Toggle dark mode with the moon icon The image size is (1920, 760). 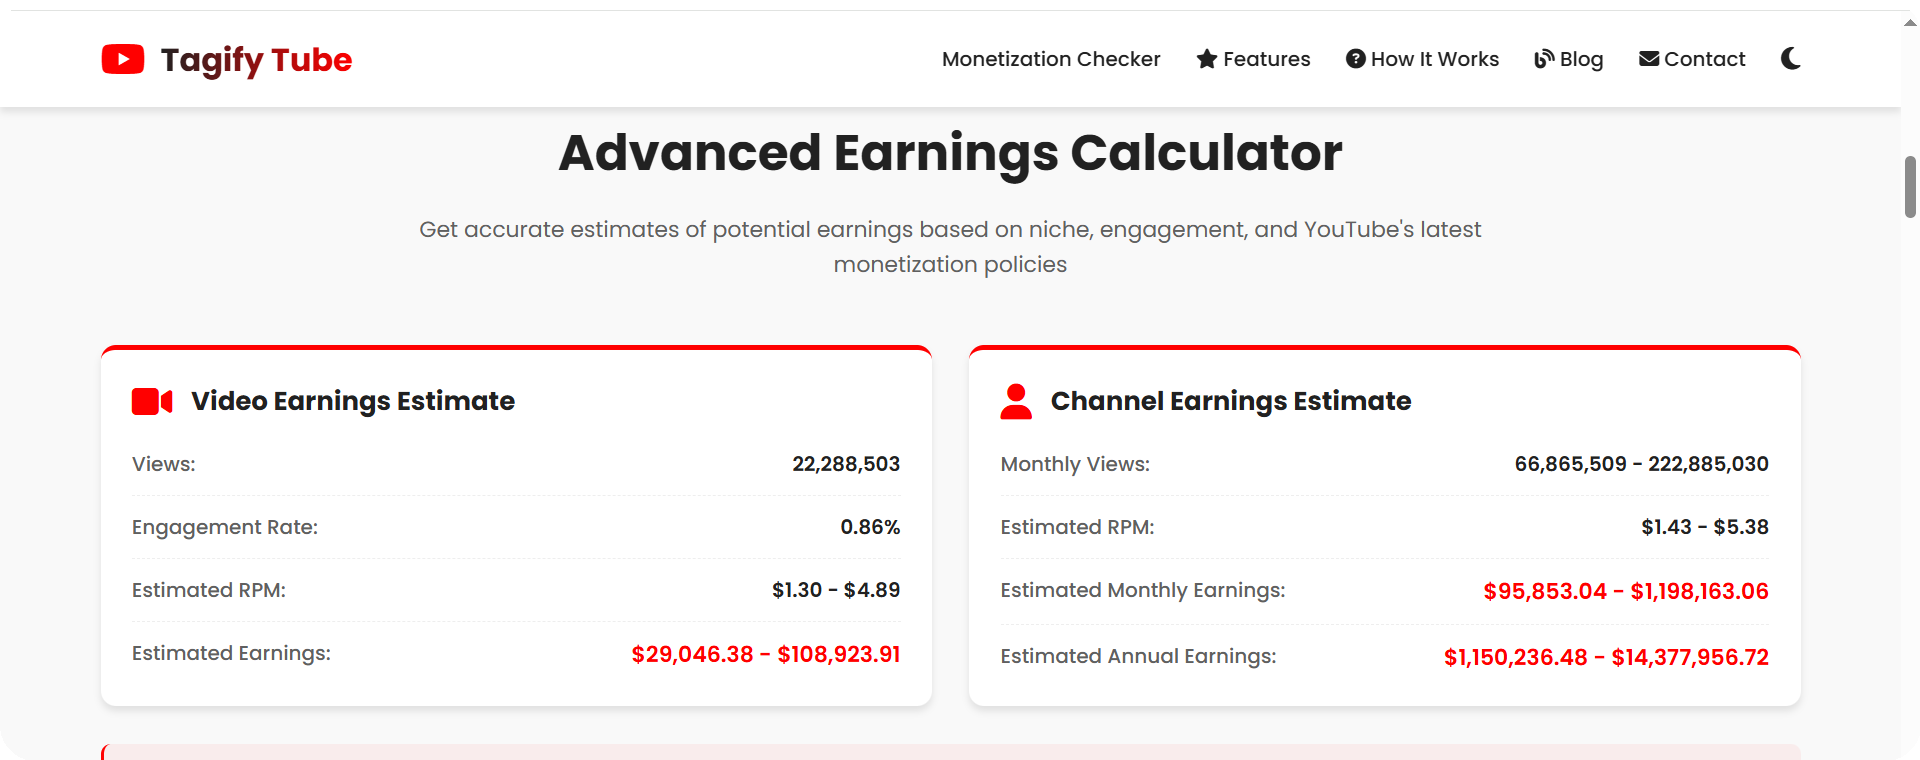[1789, 59]
